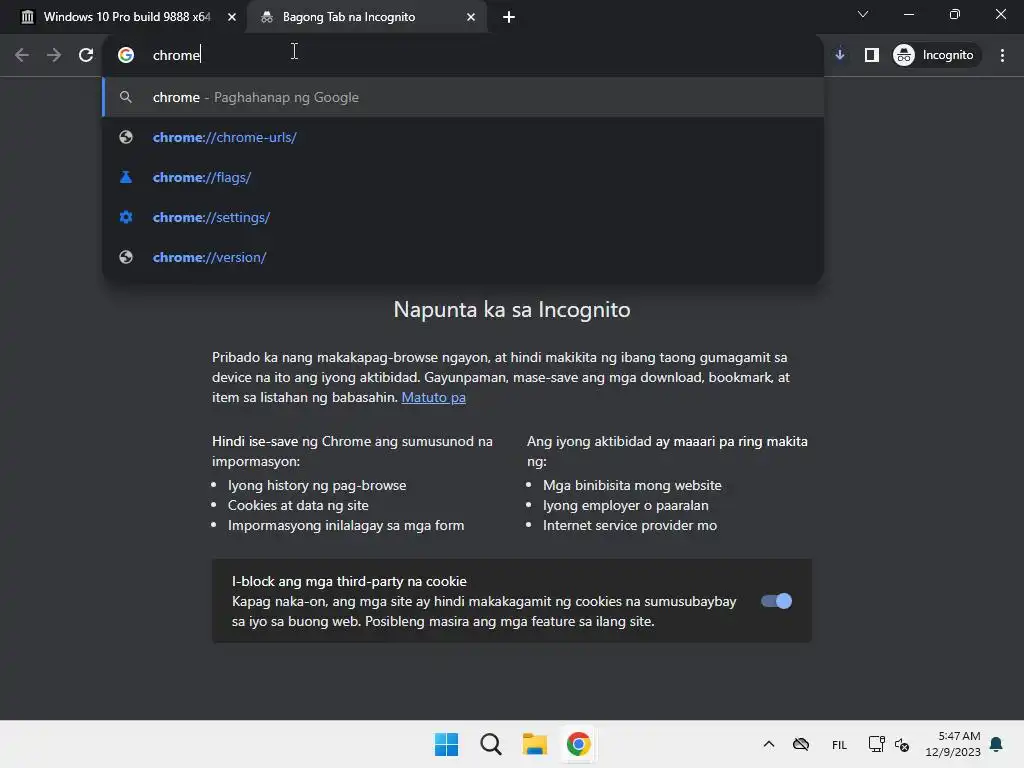1024x768 pixels.
Task: Switch to Windows 10 Pro build 9888 tab
Action: (x=127, y=17)
